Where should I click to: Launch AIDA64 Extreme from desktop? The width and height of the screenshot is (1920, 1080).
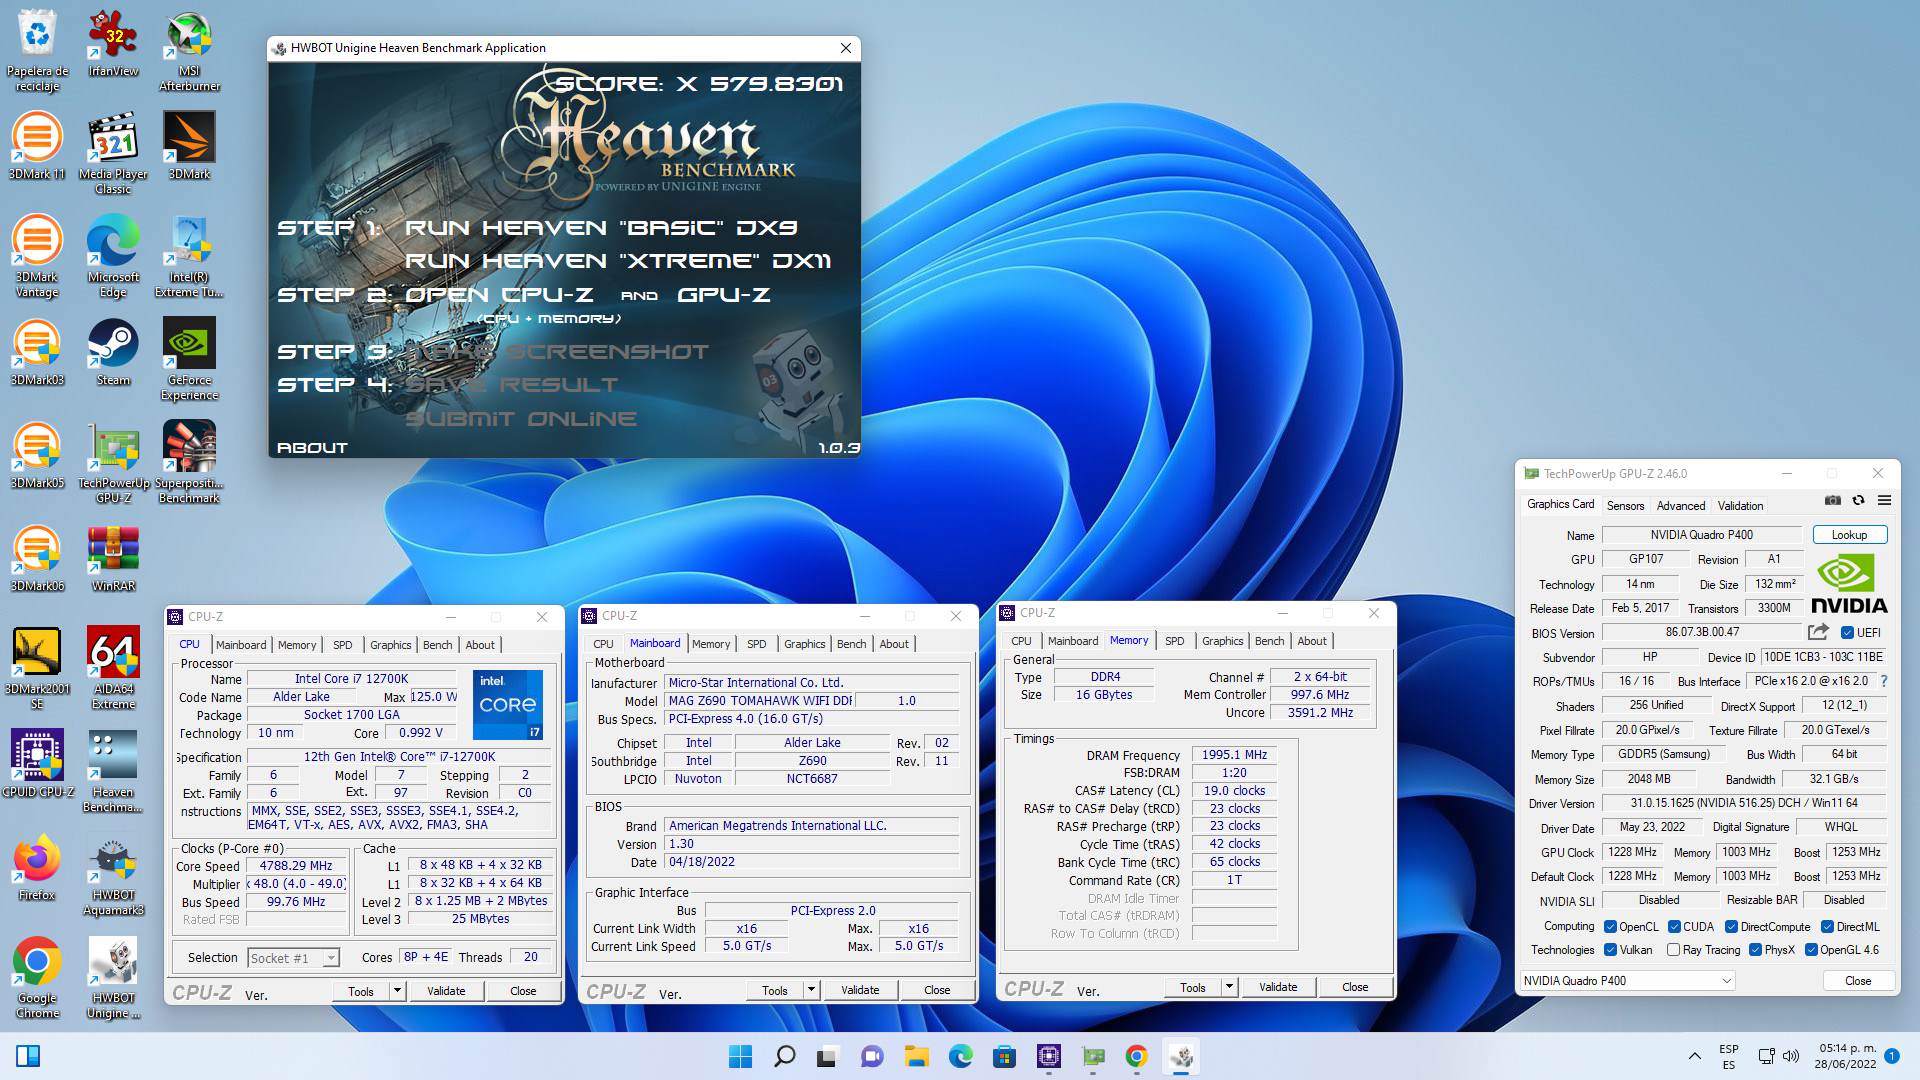point(113,668)
